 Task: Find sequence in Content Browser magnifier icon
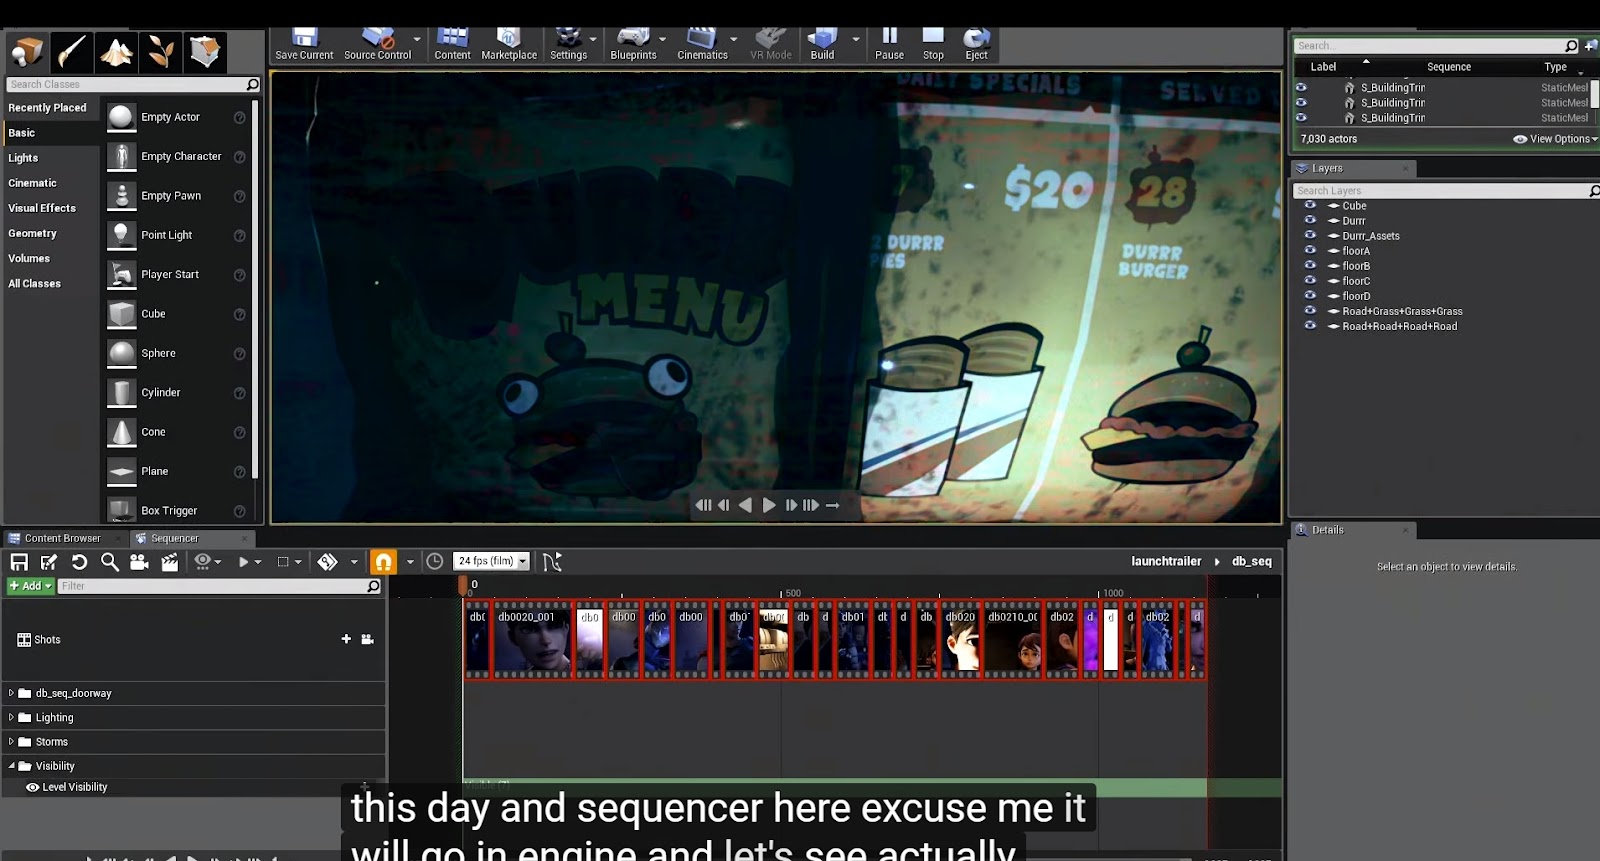109,562
